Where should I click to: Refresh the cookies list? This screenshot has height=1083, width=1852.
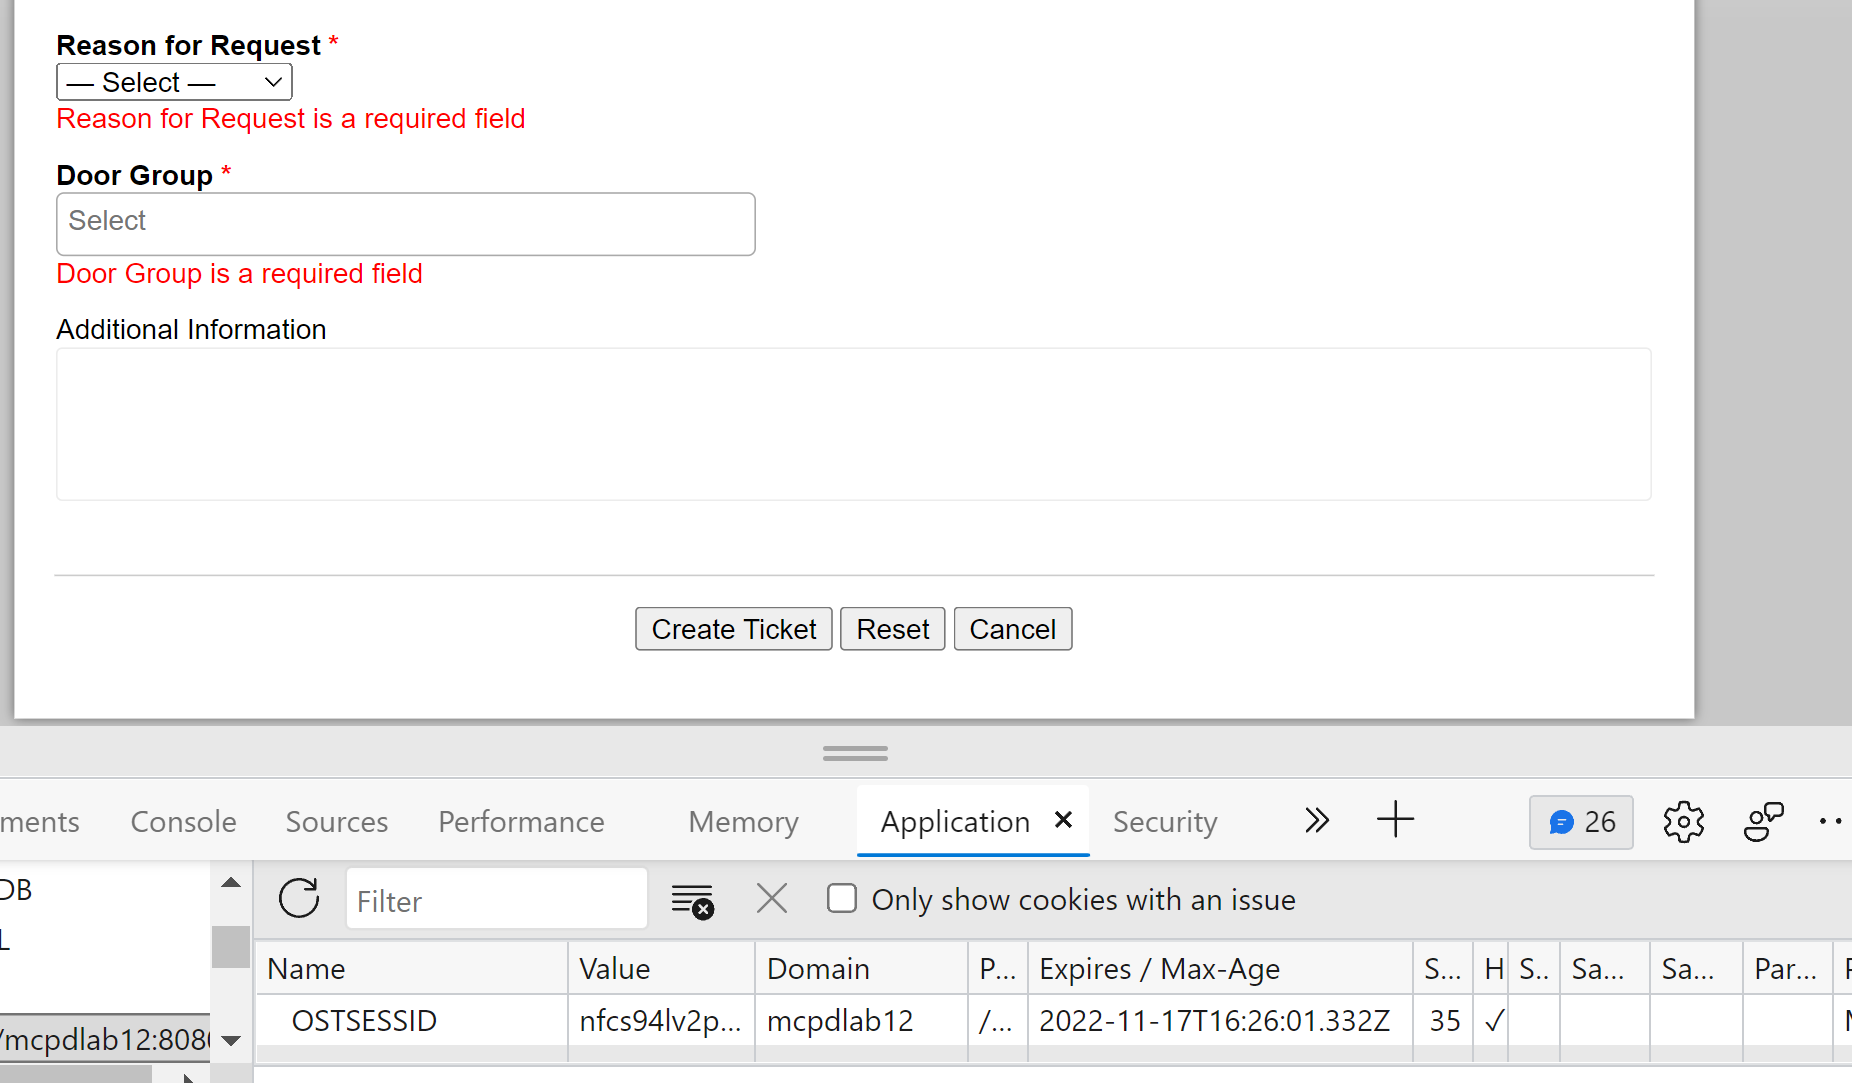[x=299, y=899]
